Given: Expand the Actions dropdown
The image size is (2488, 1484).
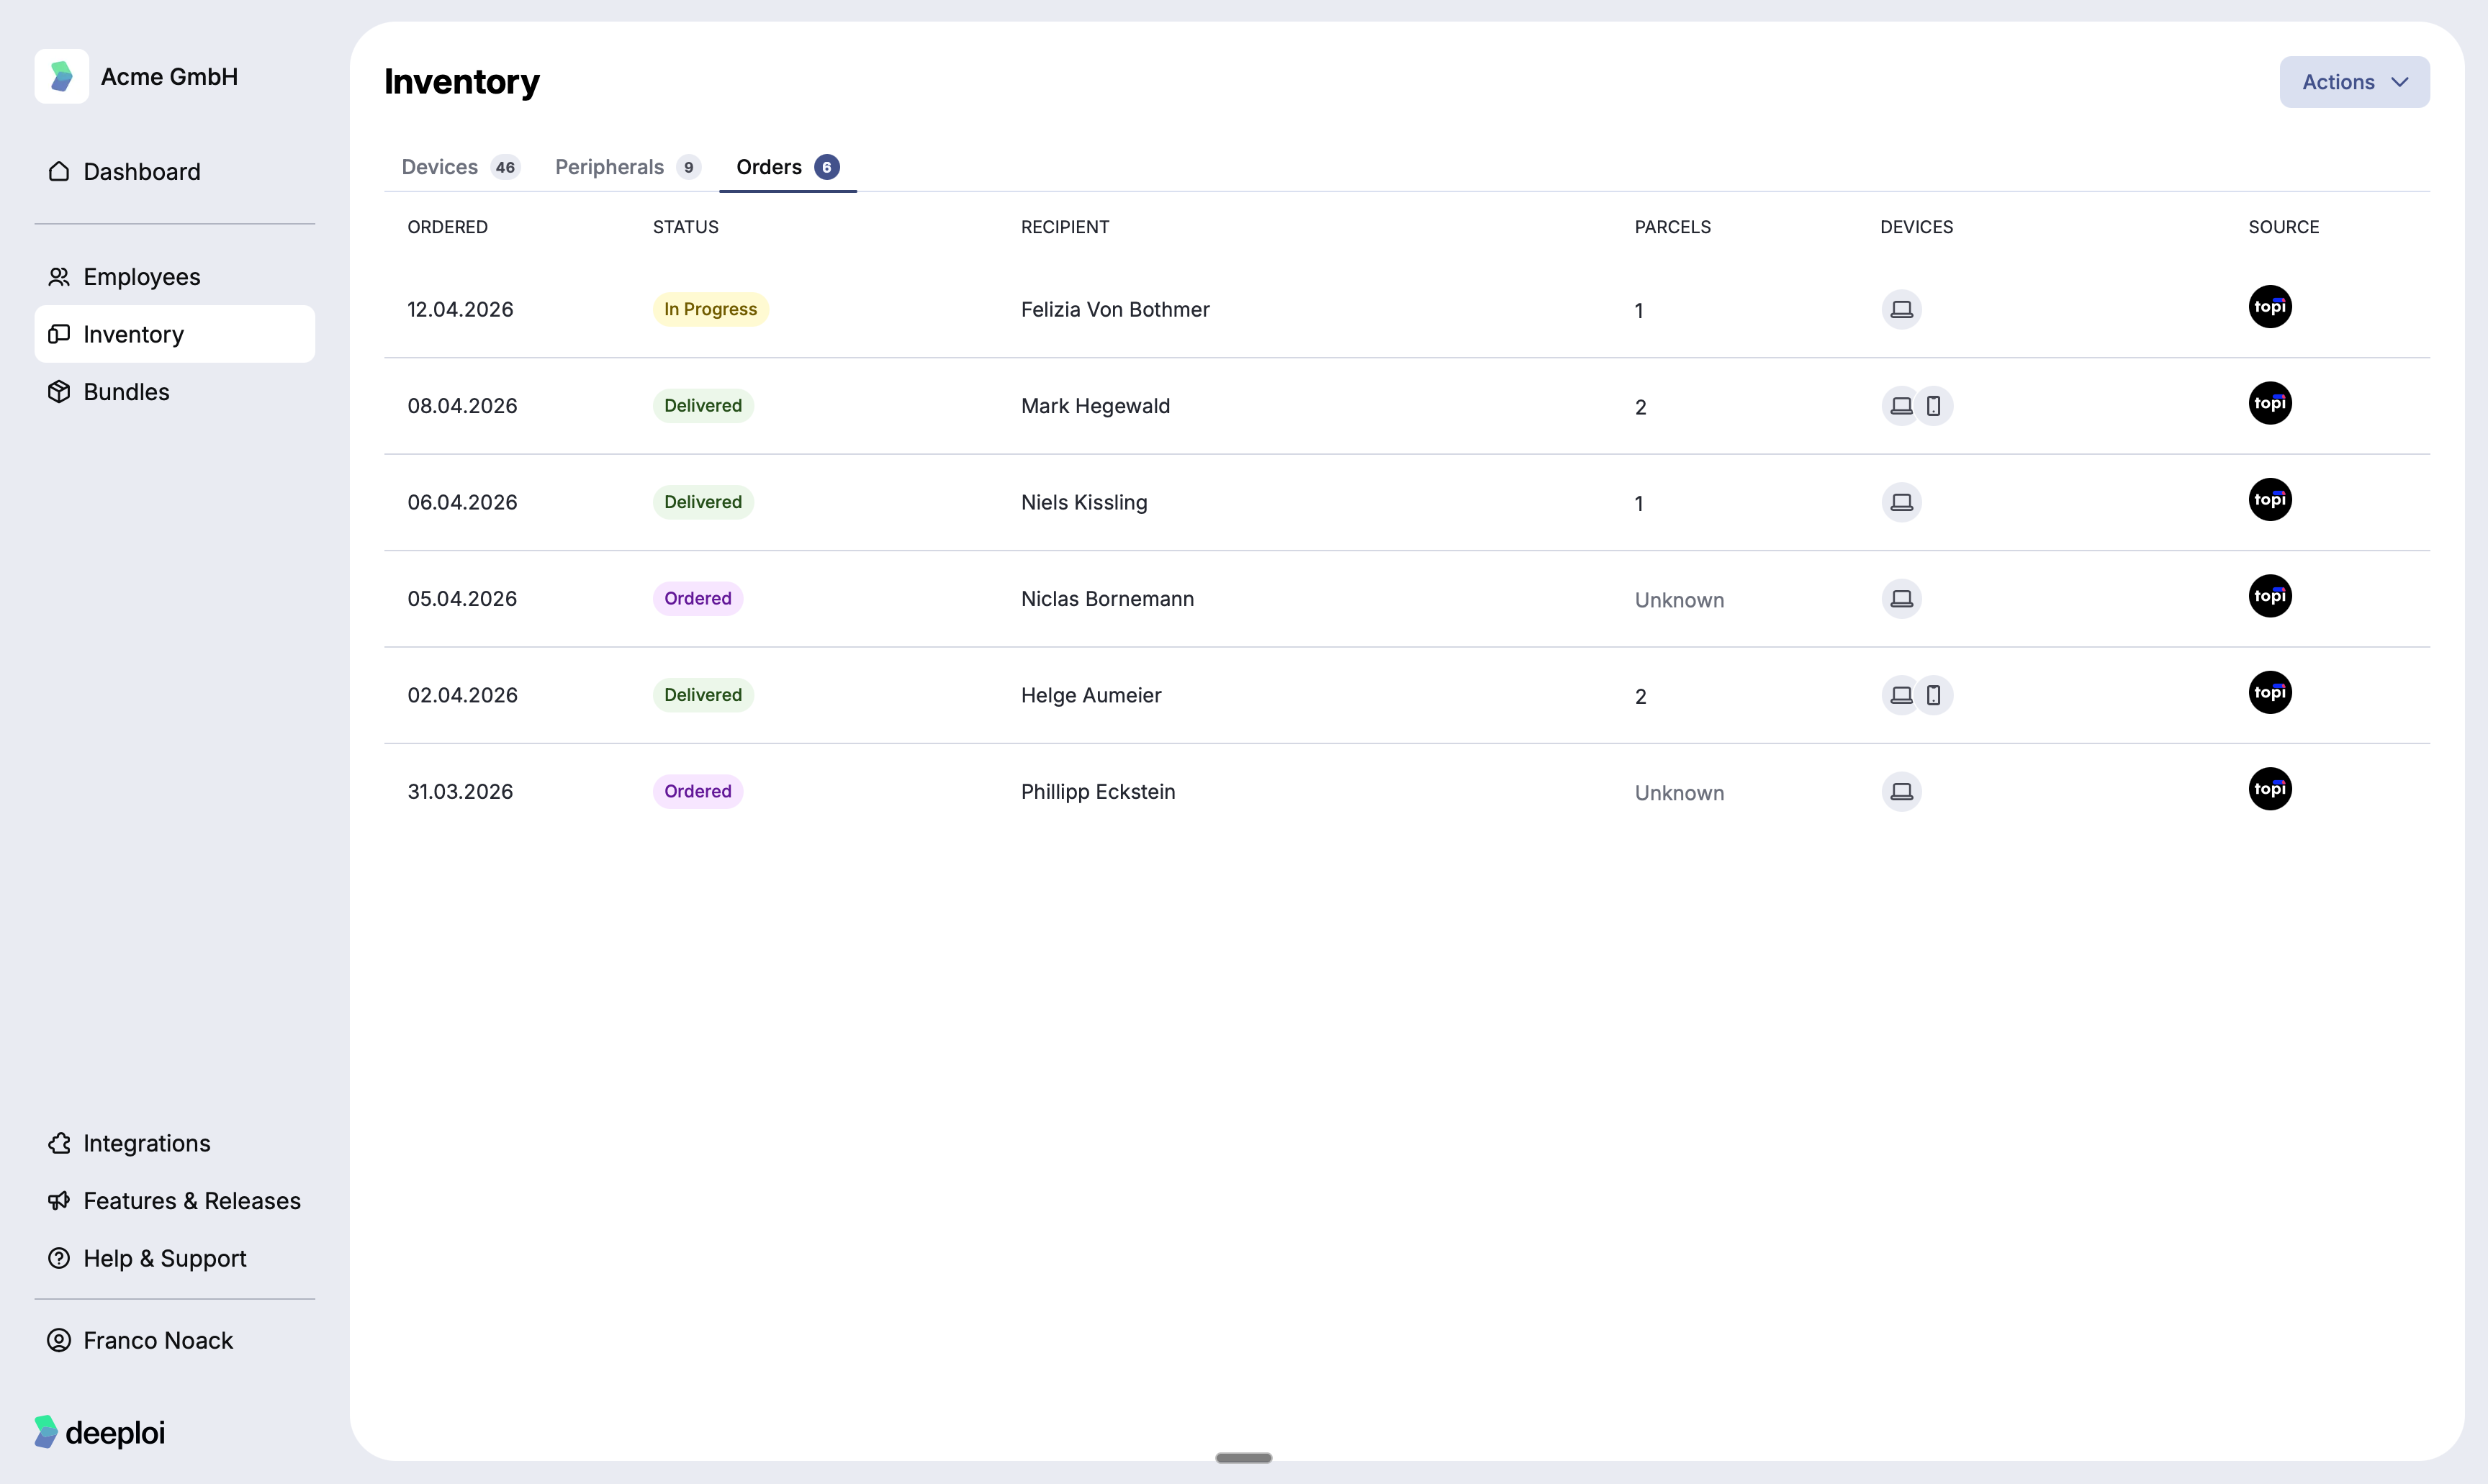Looking at the screenshot, I should click(2354, 82).
